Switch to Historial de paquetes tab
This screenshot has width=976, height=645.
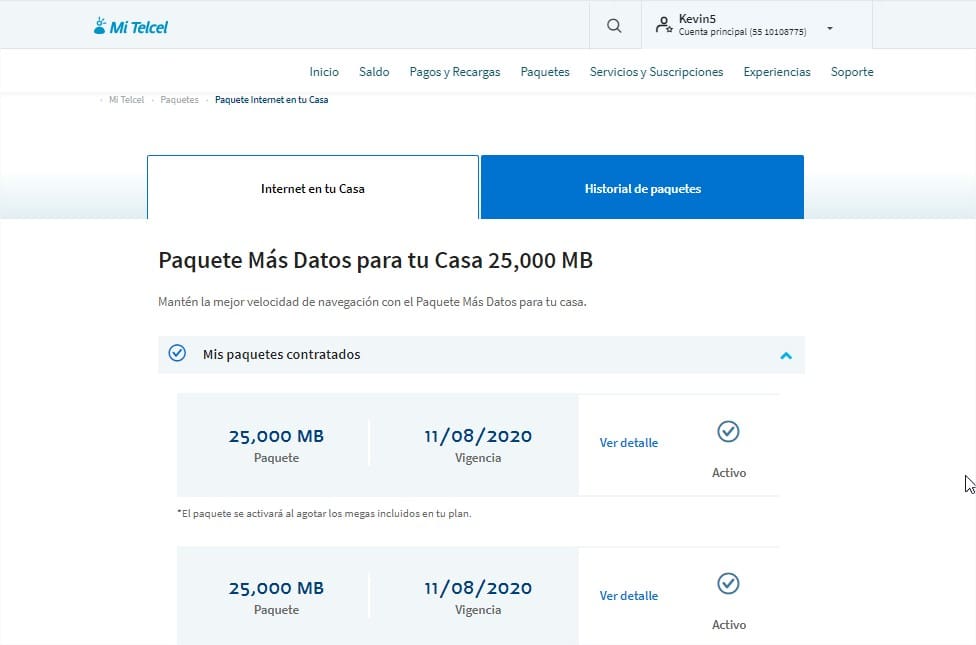point(642,188)
